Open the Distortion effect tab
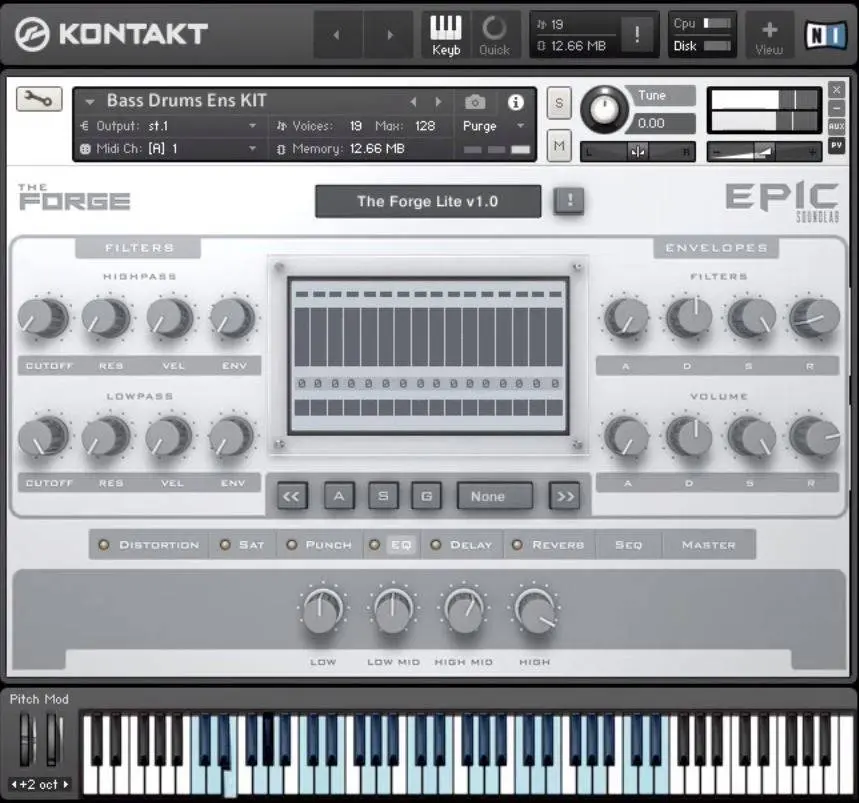The width and height of the screenshot is (859, 803). 159,545
